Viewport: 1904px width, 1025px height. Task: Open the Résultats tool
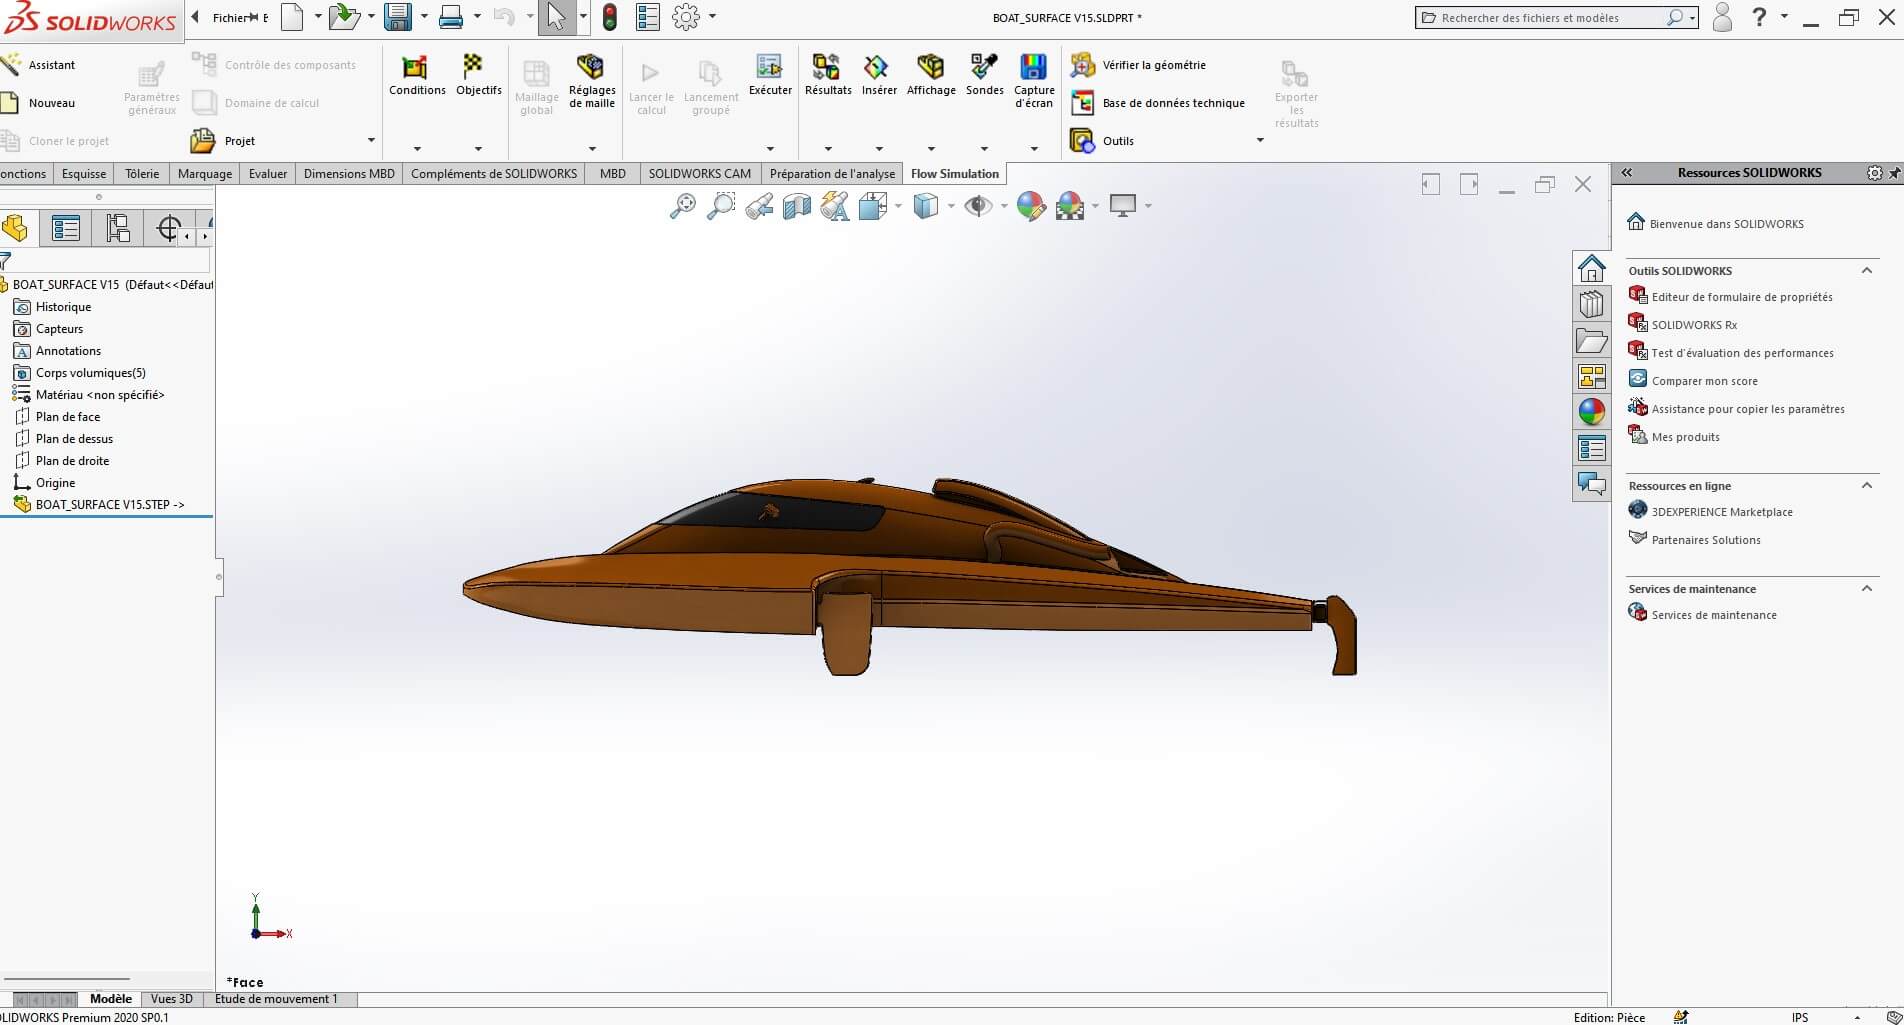tap(827, 68)
